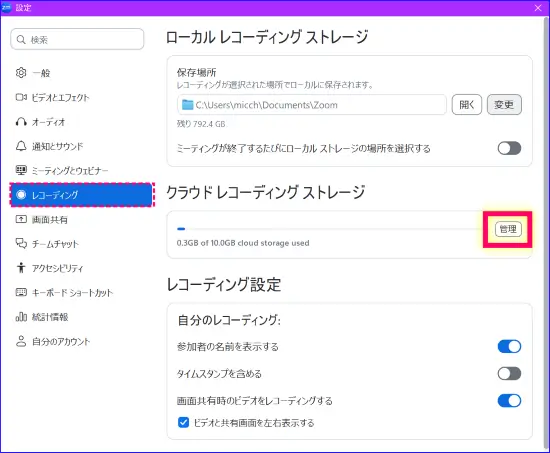
Task: Disable 参加者の名前を表示する toggle
Action: coord(509,346)
